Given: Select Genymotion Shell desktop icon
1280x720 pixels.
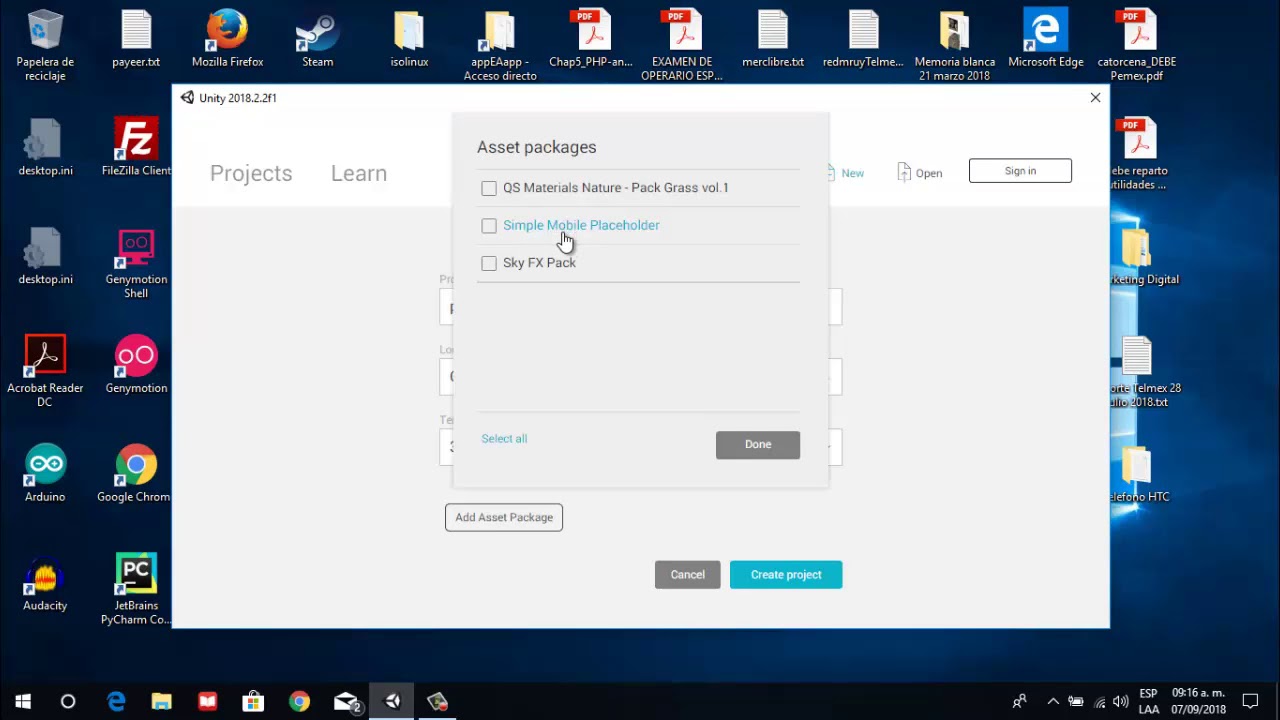Looking at the screenshot, I should coord(136,263).
